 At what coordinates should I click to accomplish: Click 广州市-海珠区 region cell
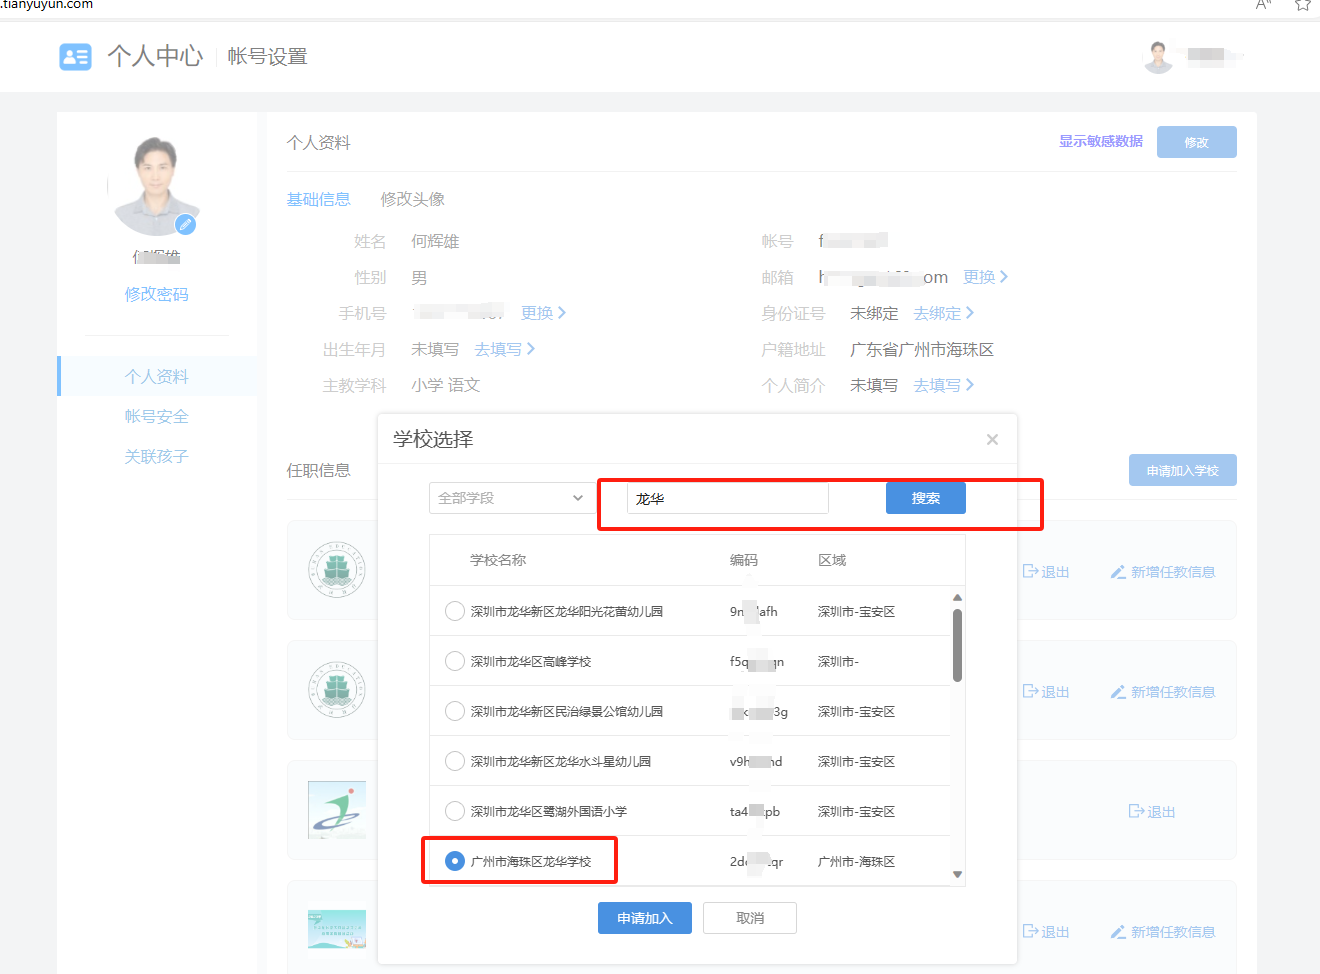pos(856,861)
